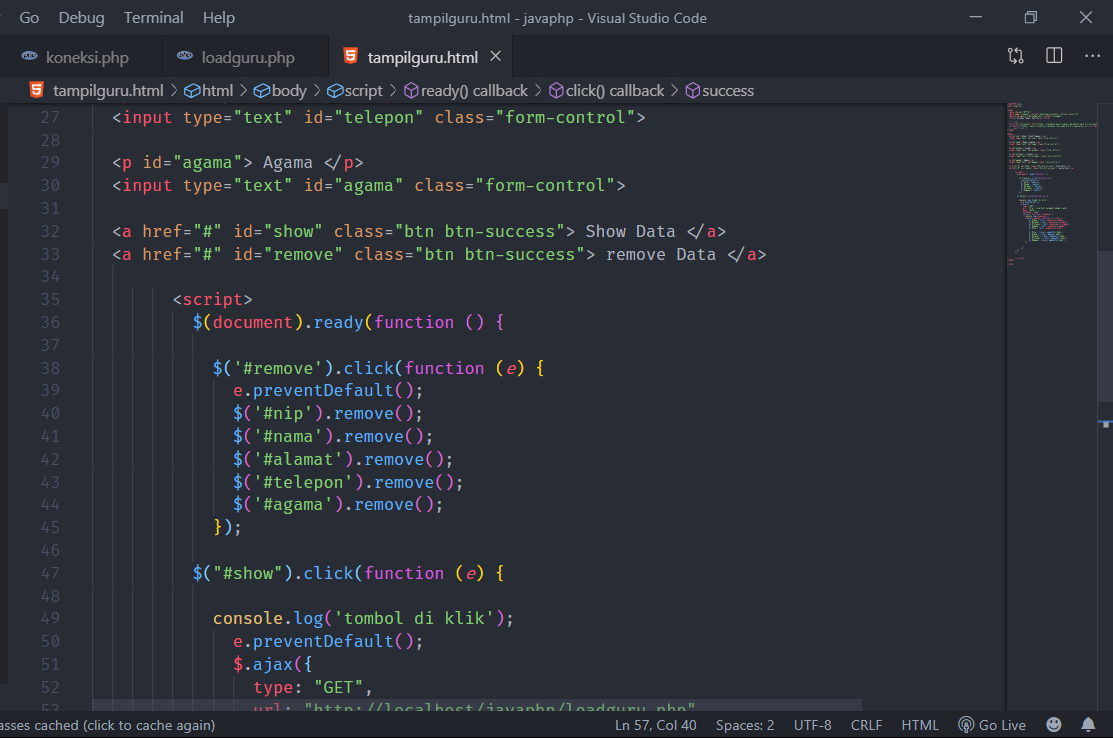Click the $("#show").click function line
Screen dimensions: 1113x738
349,573
